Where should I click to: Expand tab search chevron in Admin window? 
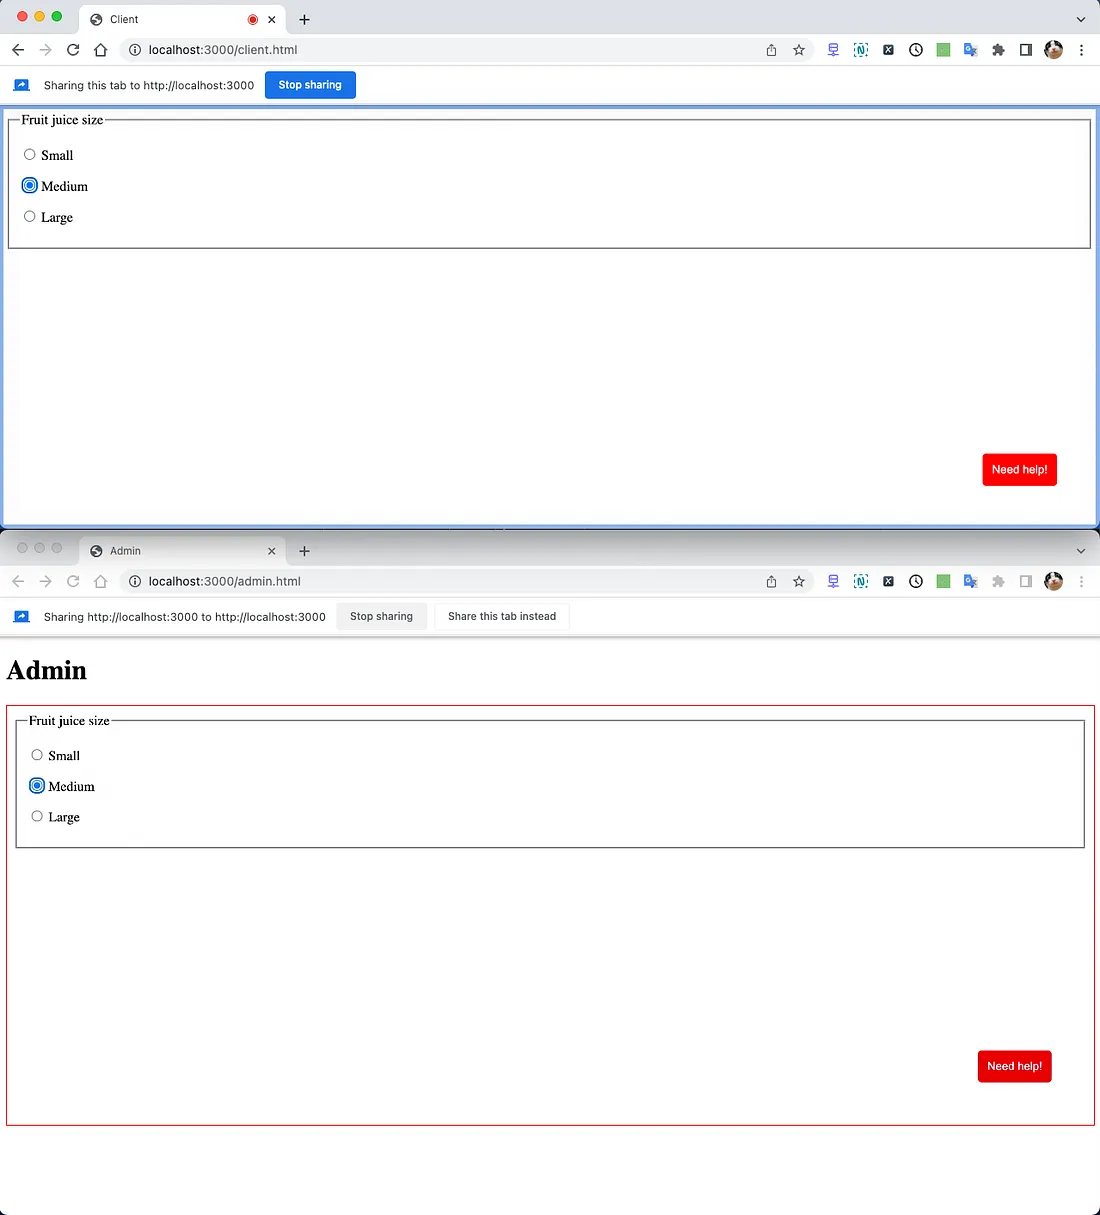1080,551
